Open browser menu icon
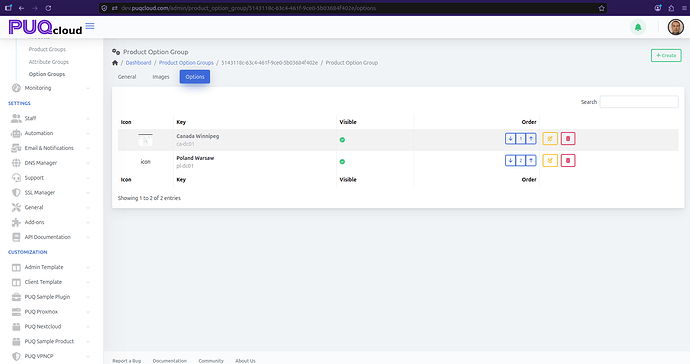This screenshot has height=364, width=690. 684,8
